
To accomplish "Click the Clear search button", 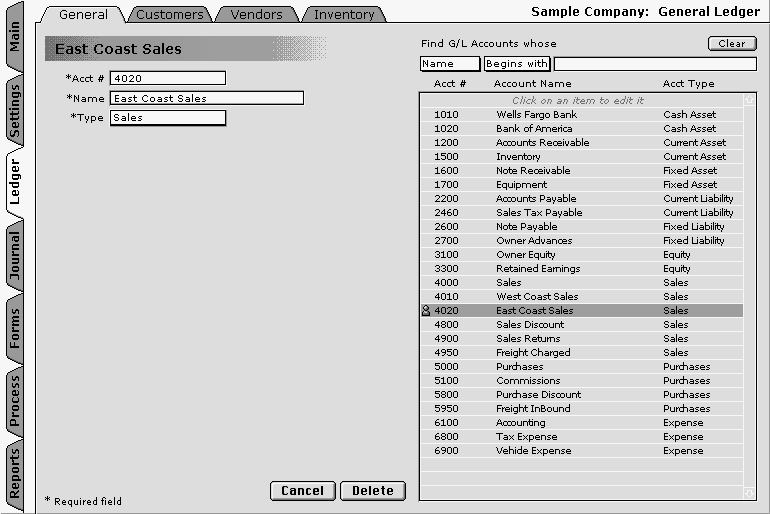I will (732, 44).
